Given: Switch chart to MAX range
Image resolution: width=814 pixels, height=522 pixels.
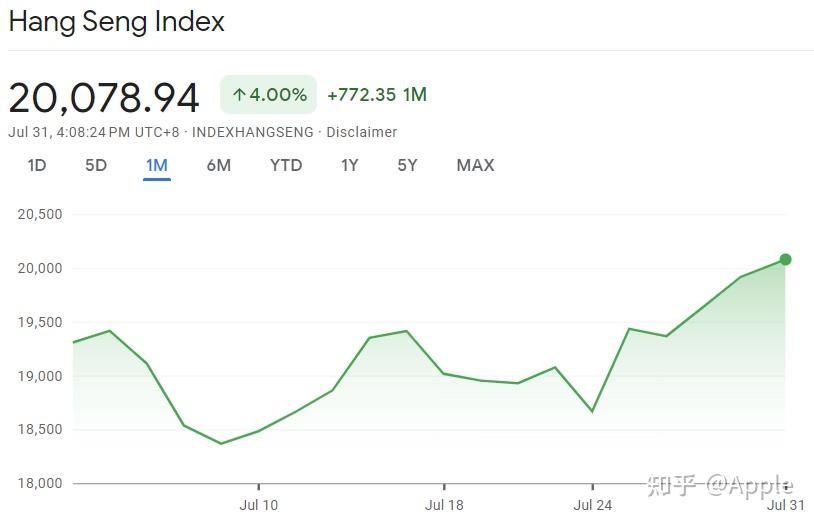Looking at the screenshot, I should click(475, 165).
